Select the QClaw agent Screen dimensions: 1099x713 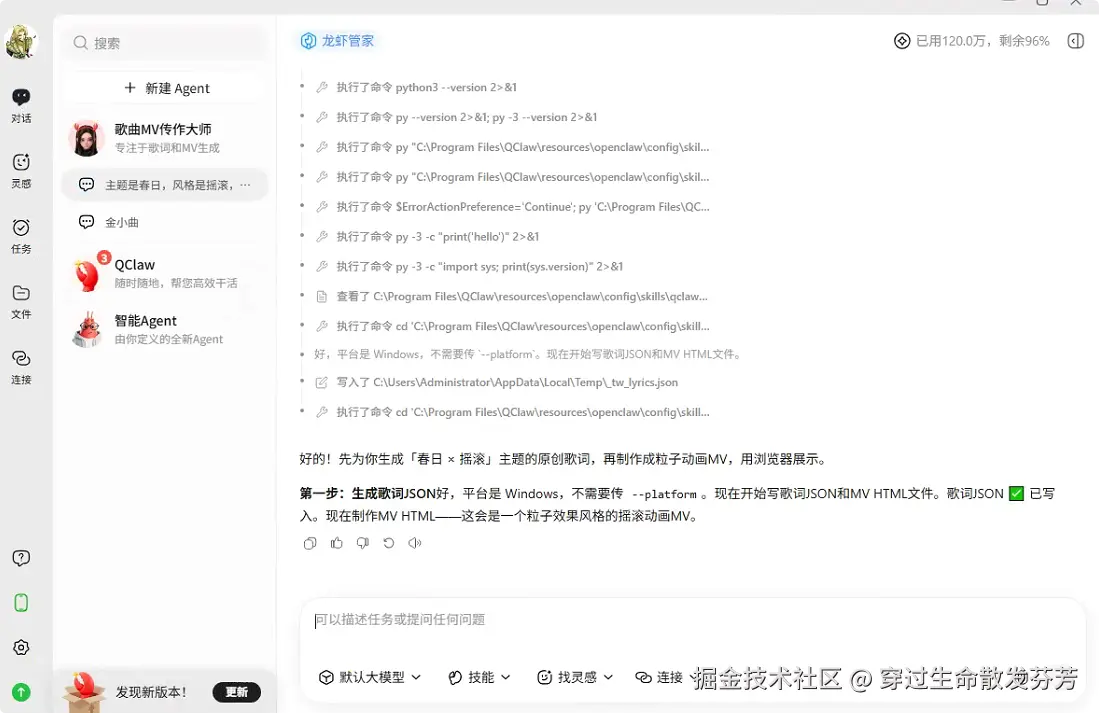point(165,273)
